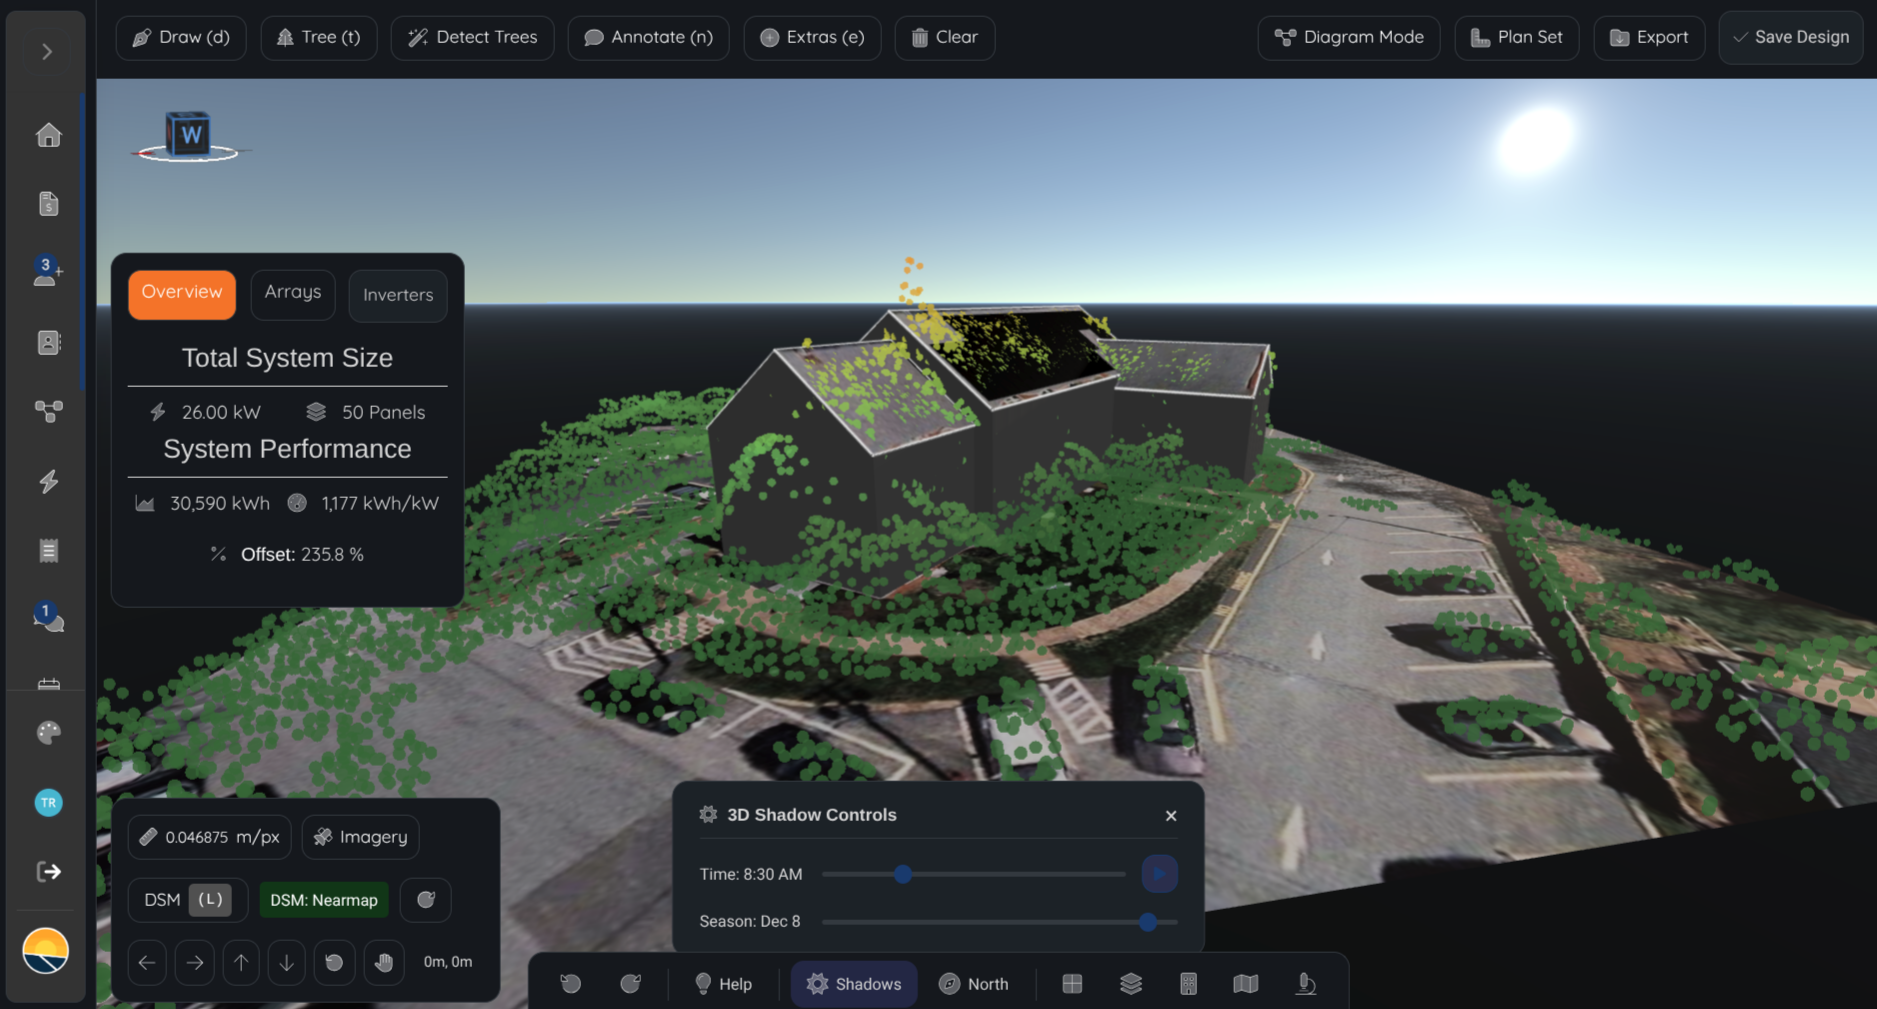Open the Home page from the sidebar

click(x=47, y=135)
